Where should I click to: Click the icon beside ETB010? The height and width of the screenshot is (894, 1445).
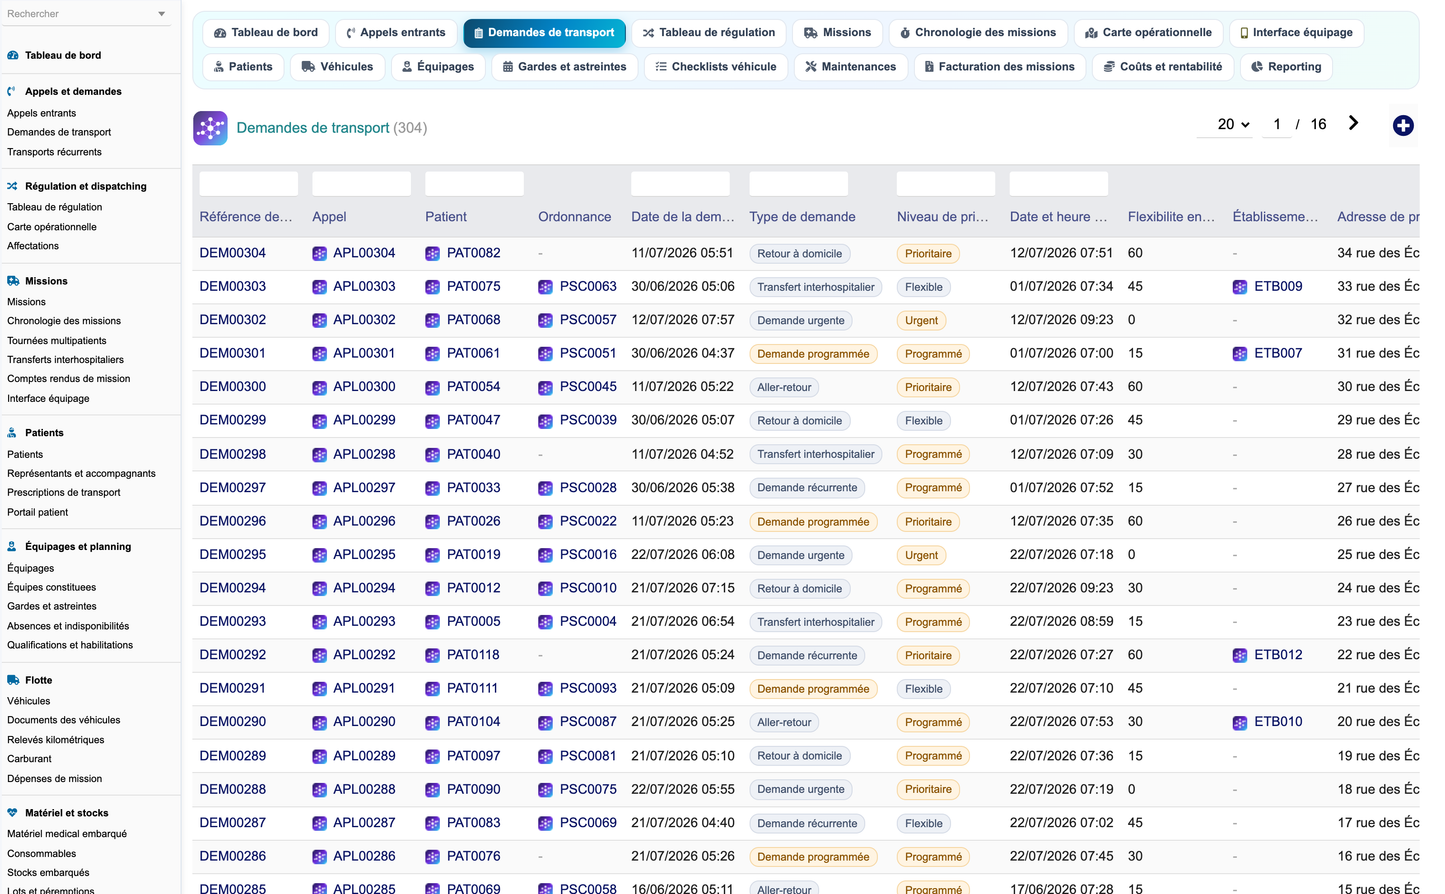1240,723
